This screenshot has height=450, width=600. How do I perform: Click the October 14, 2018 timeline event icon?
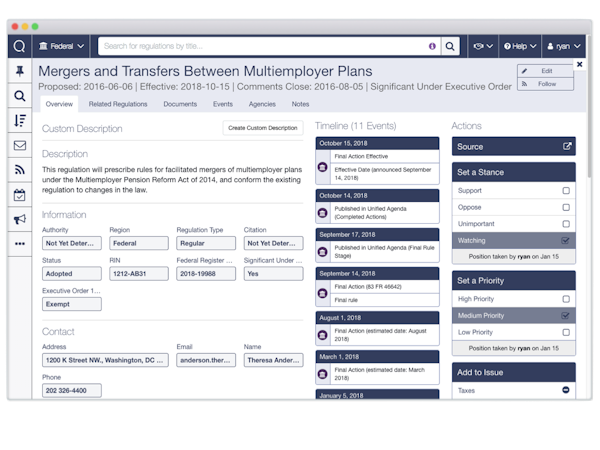(323, 212)
